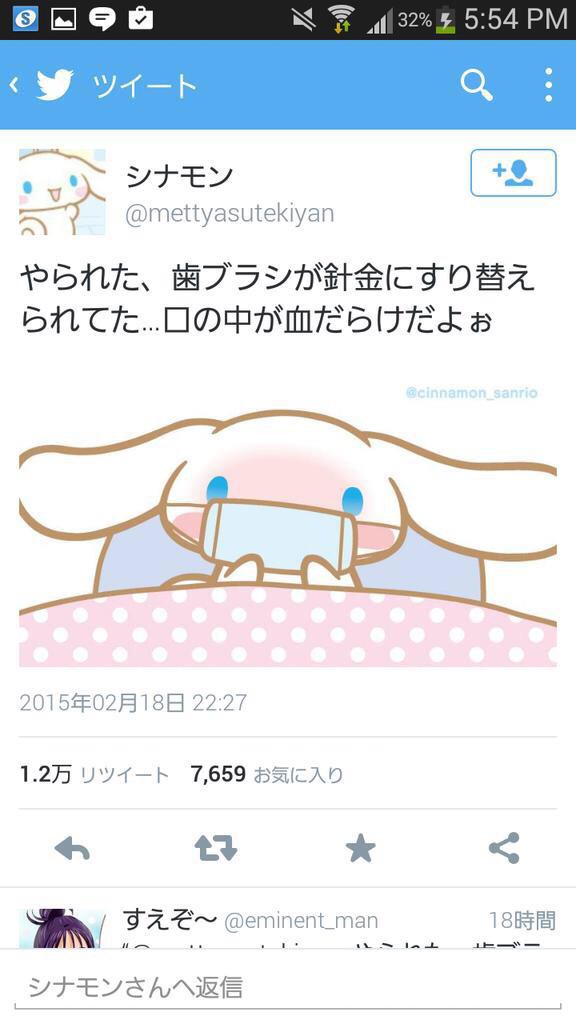Tap the back arrow beside Twitter bird
The height and width of the screenshot is (1024, 576).
pos(14,86)
